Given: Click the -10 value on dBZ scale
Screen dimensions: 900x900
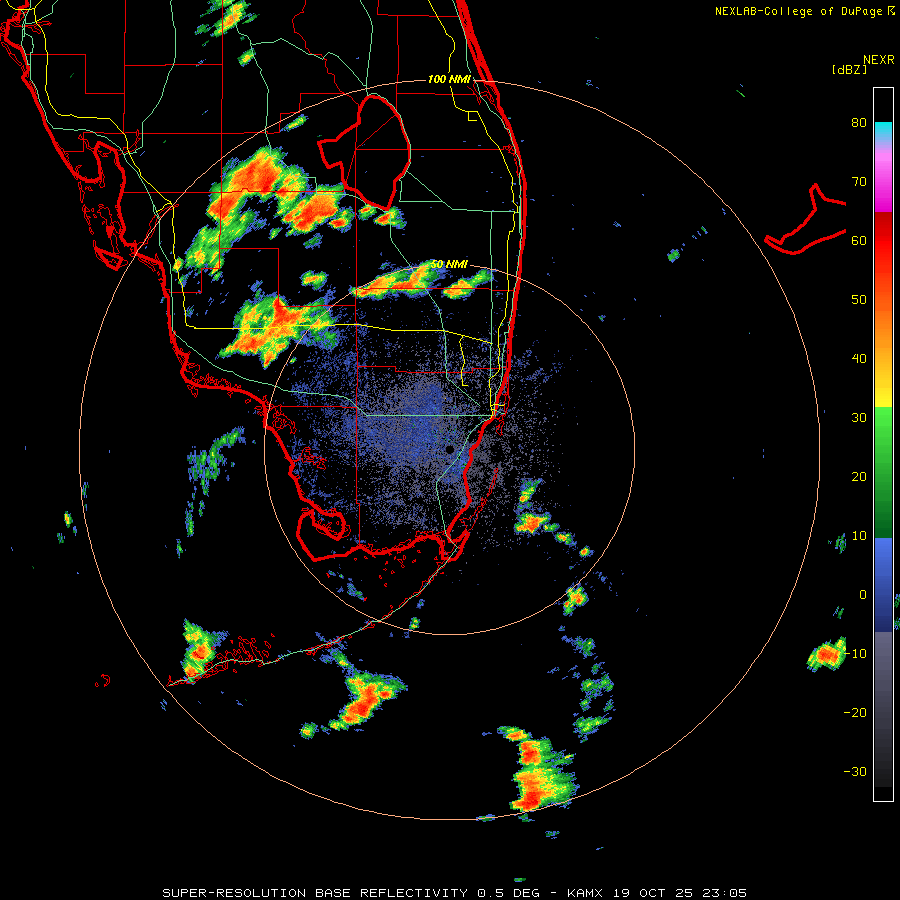Looking at the screenshot, I should [x=855, y=653].
